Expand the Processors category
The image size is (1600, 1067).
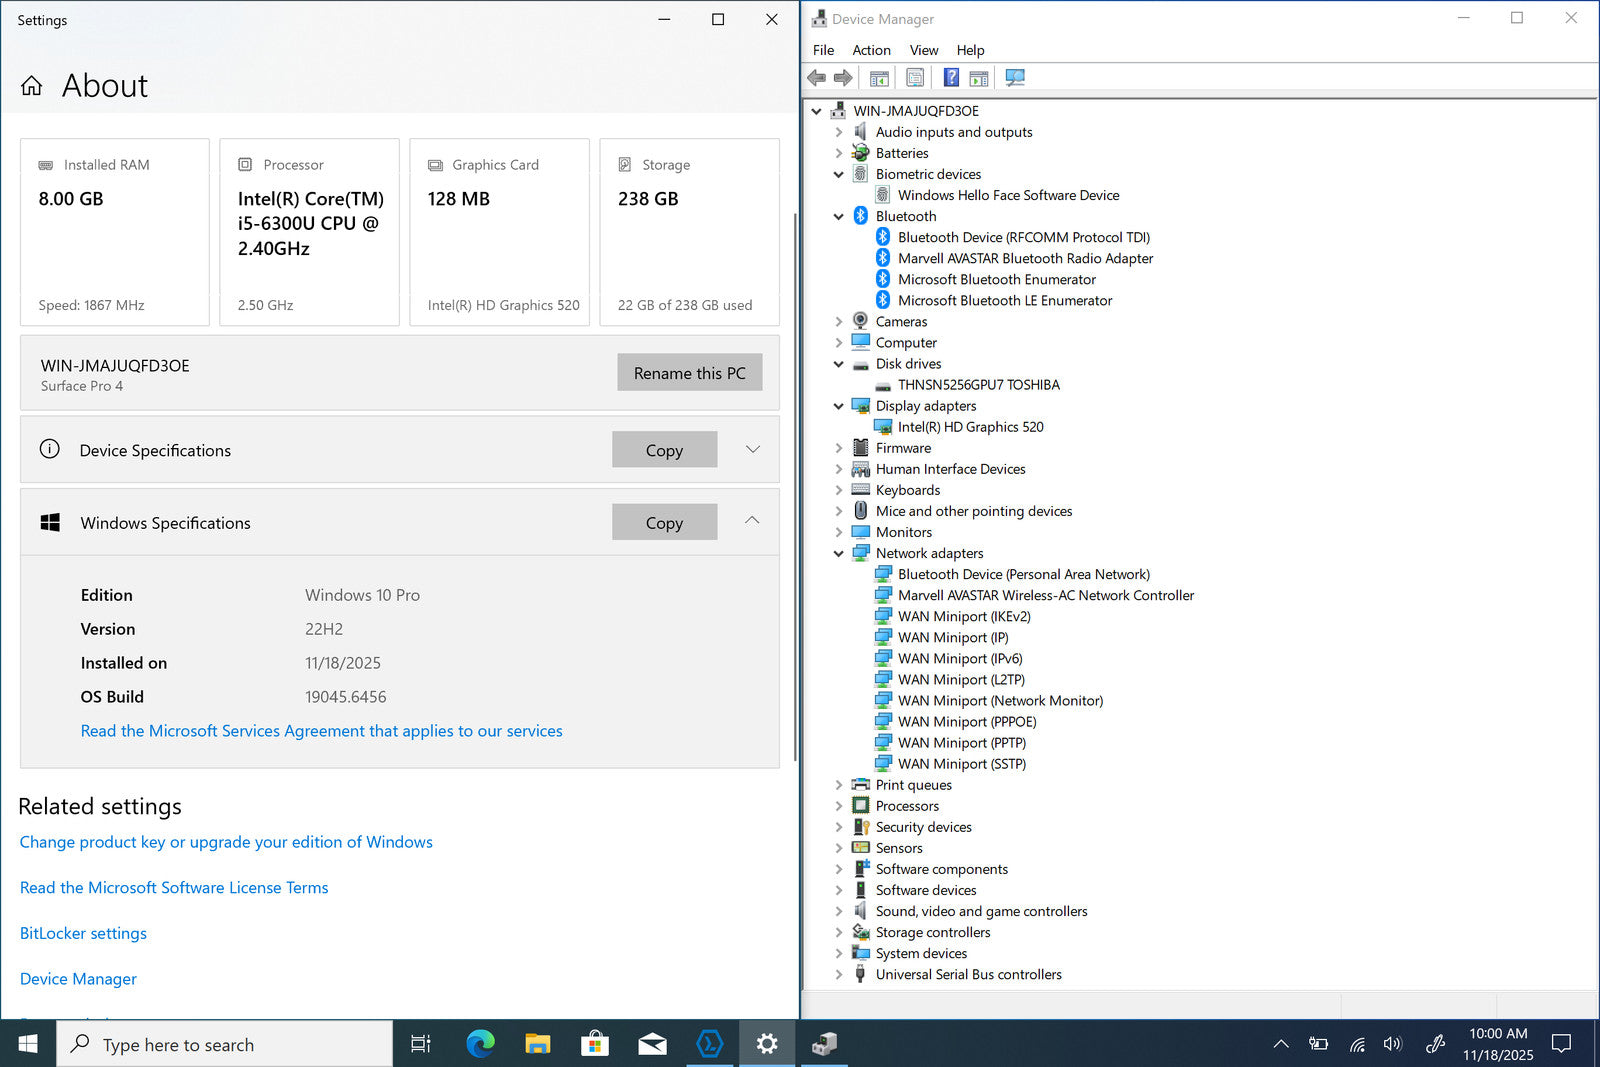[x=839, y=806]
